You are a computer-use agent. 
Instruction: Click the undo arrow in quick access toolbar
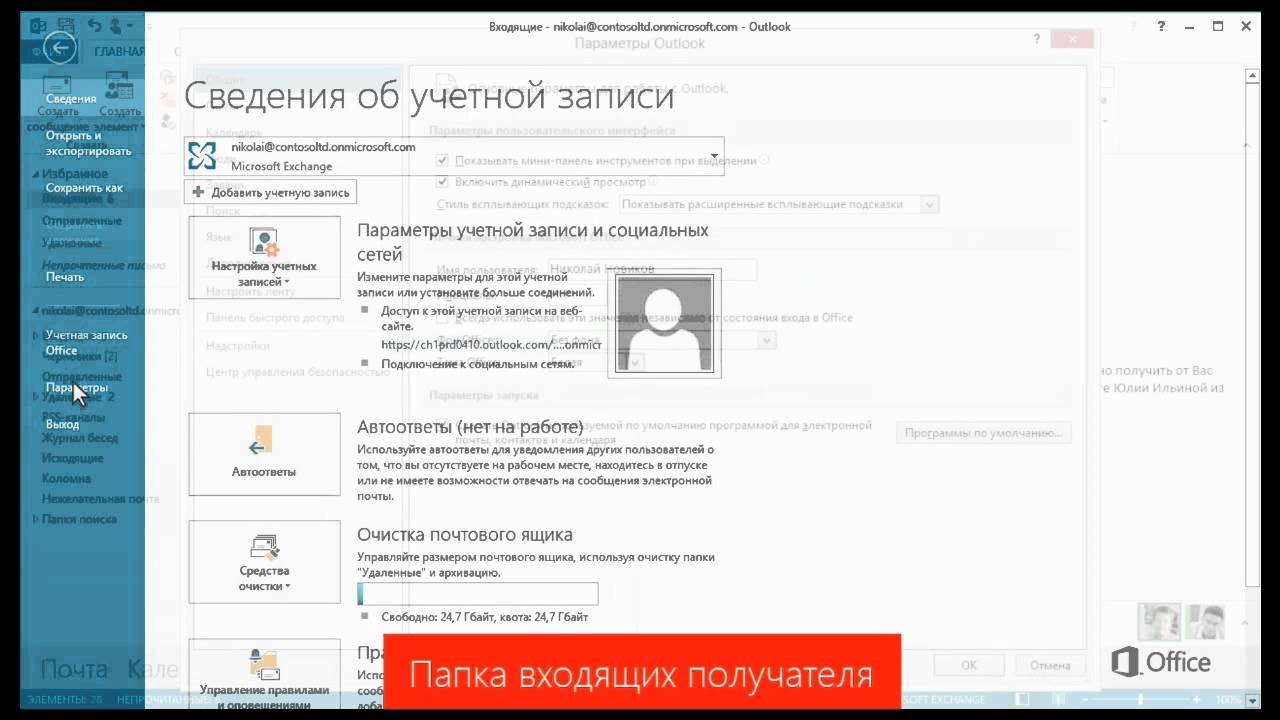95,26
